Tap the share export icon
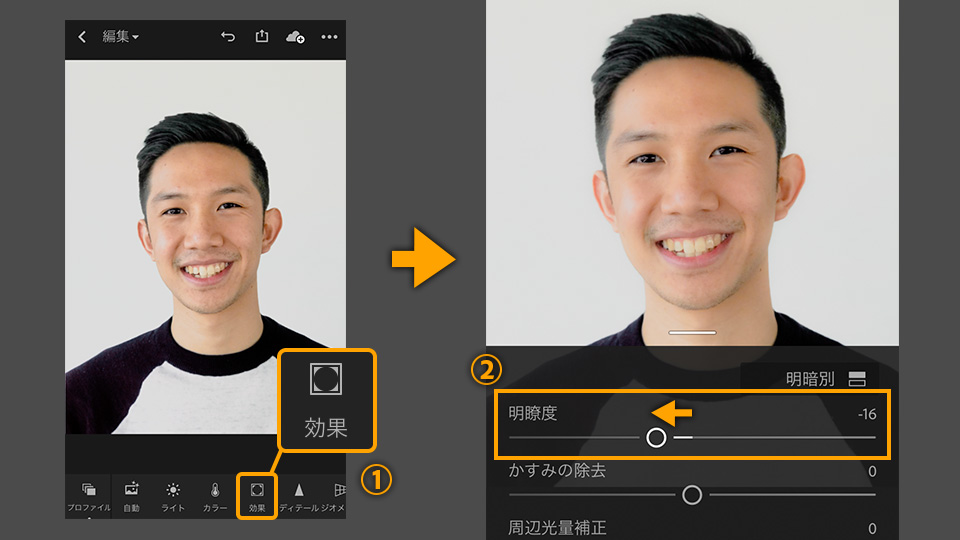The height and width of the screenshot is (540, 960). pyautogui.click(x=261, y=36)
